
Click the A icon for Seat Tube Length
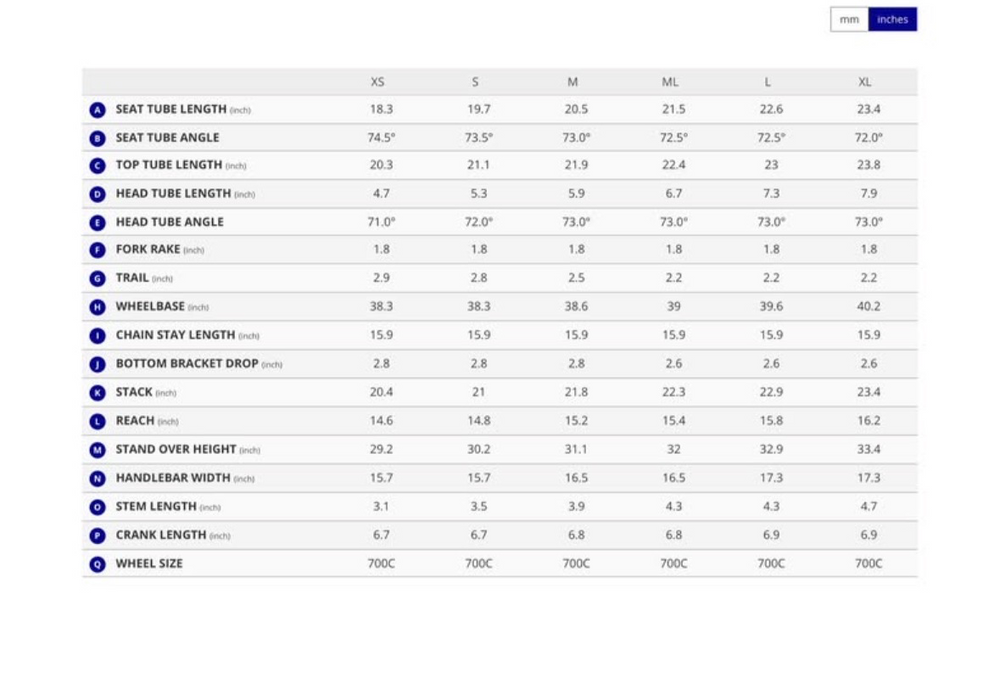click(x=98, y=110)
